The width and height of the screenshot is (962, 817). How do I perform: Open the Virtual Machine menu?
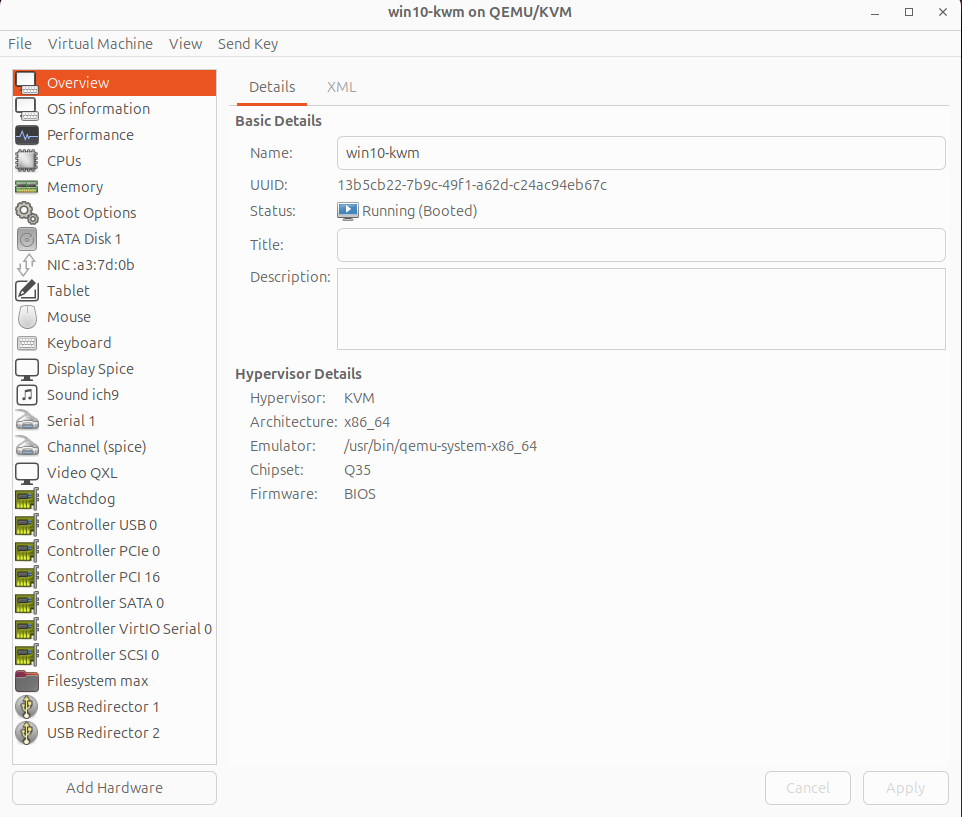point(100,44)
